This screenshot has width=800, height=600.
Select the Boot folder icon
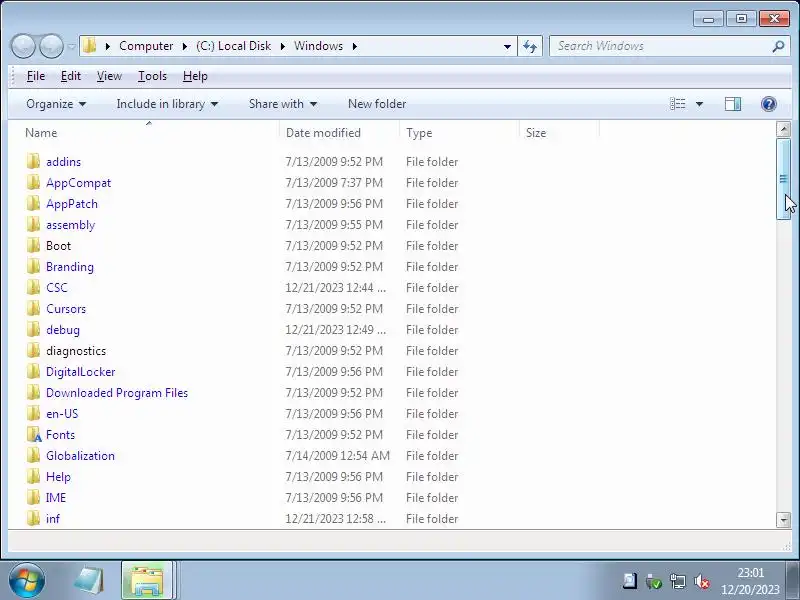33,245
